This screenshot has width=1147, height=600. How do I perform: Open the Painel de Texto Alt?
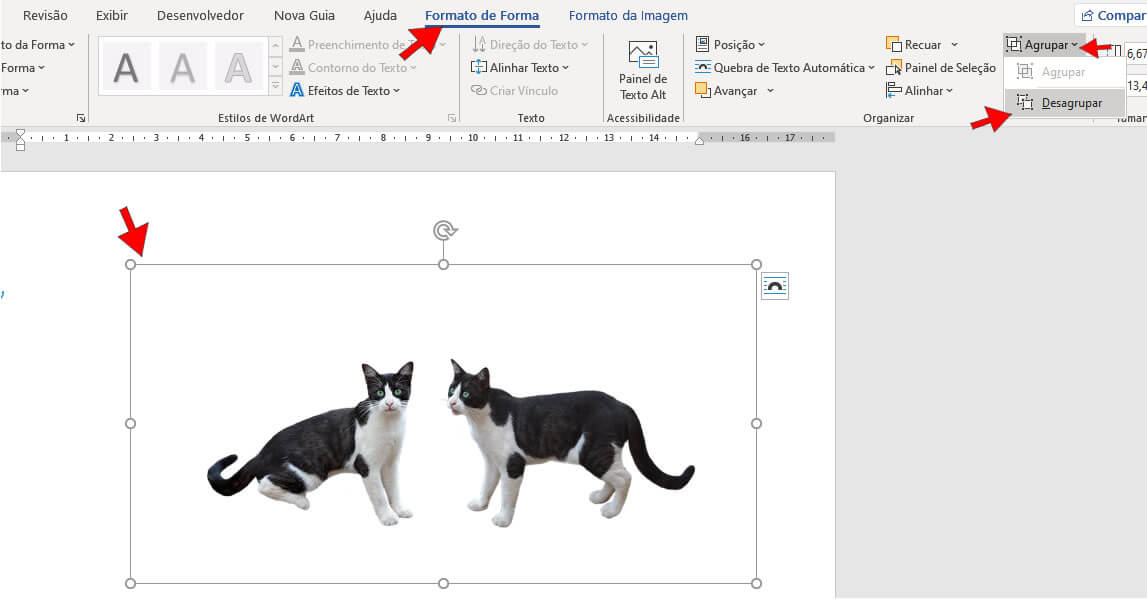click(643, 71)
